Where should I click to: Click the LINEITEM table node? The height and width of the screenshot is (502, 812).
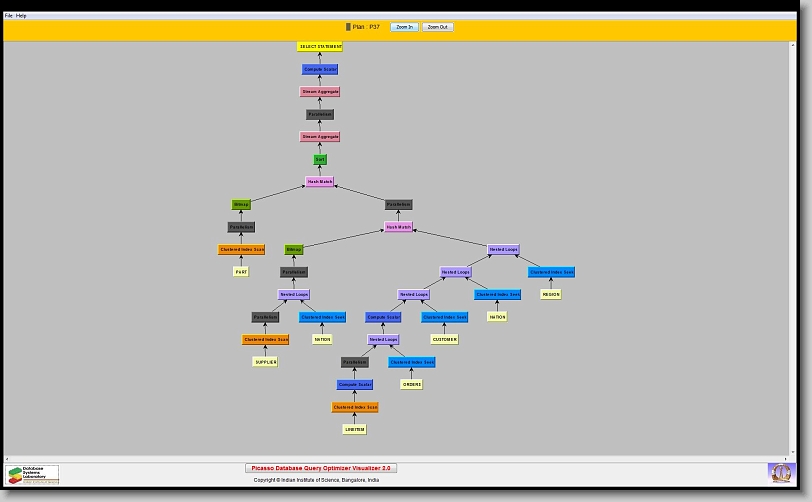[355, 430]
